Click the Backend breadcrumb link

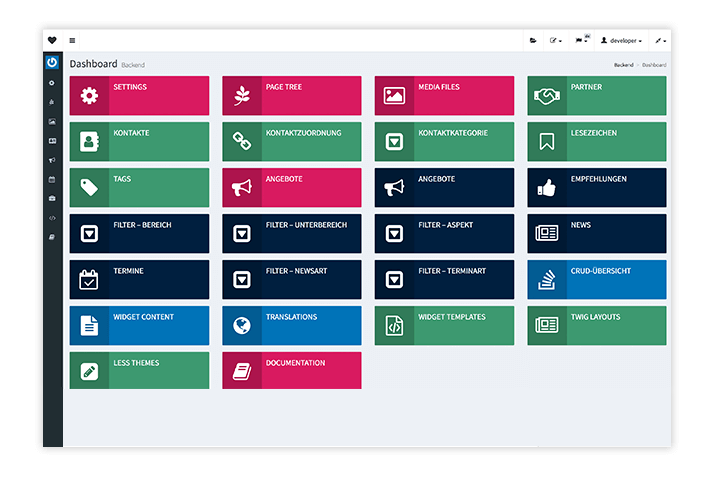coord(623,64)
